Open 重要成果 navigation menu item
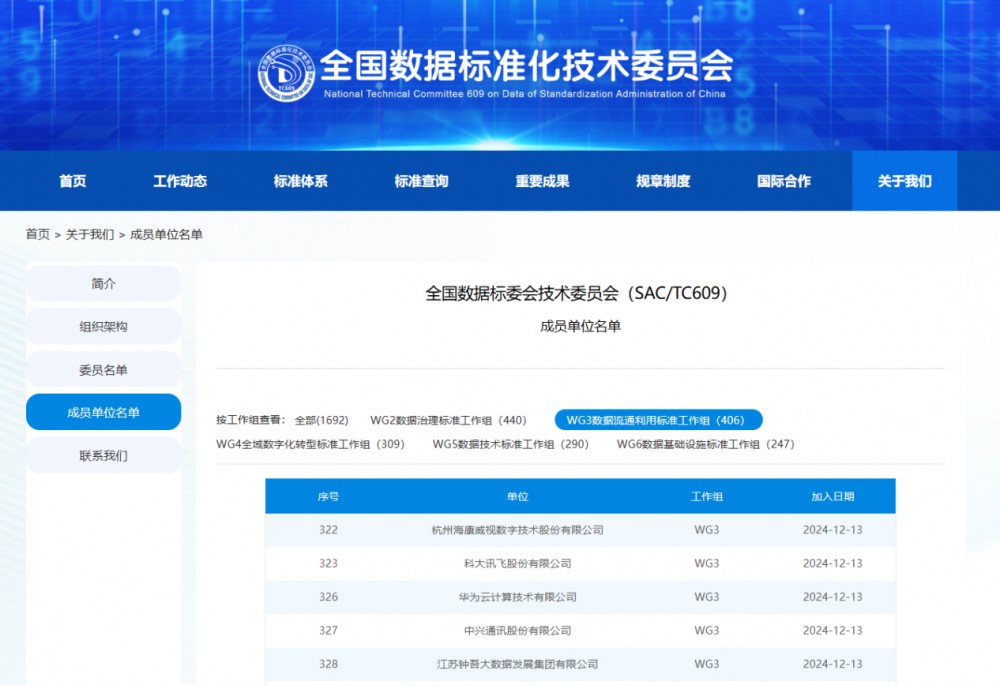1000x685 pixels. pos(543,181)
